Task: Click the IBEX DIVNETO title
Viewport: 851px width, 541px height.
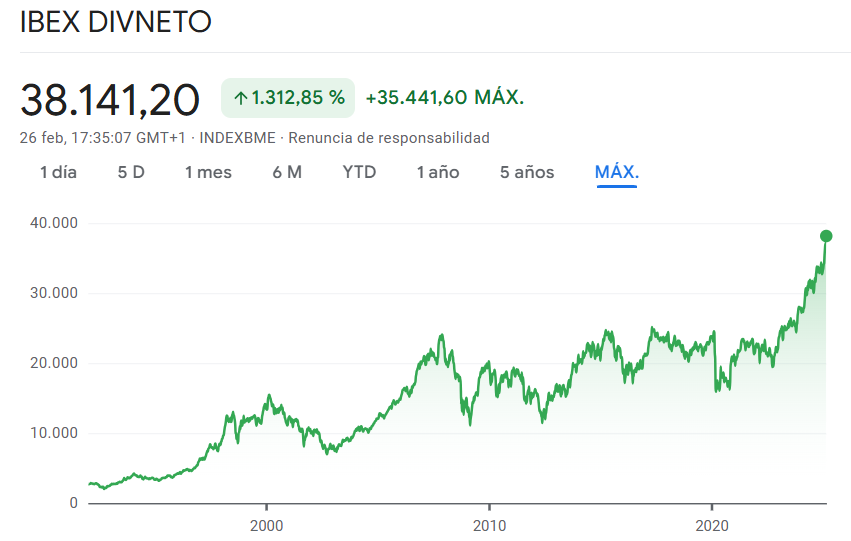Action: coord(116,22)
